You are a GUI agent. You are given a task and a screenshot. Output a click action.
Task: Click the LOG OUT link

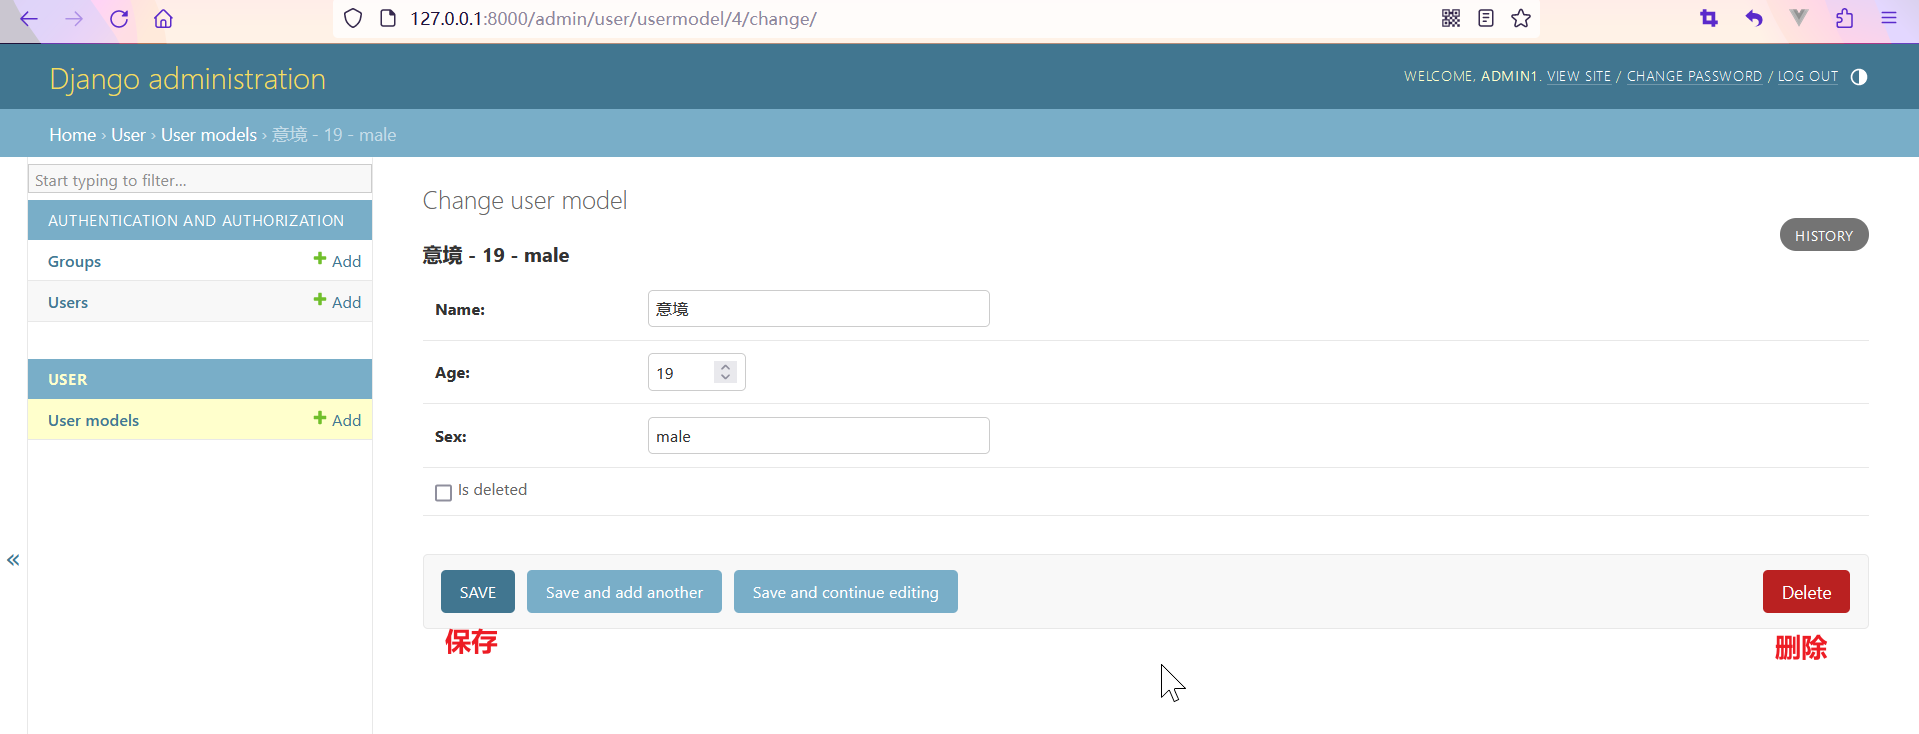click(x=1808, y=76)
